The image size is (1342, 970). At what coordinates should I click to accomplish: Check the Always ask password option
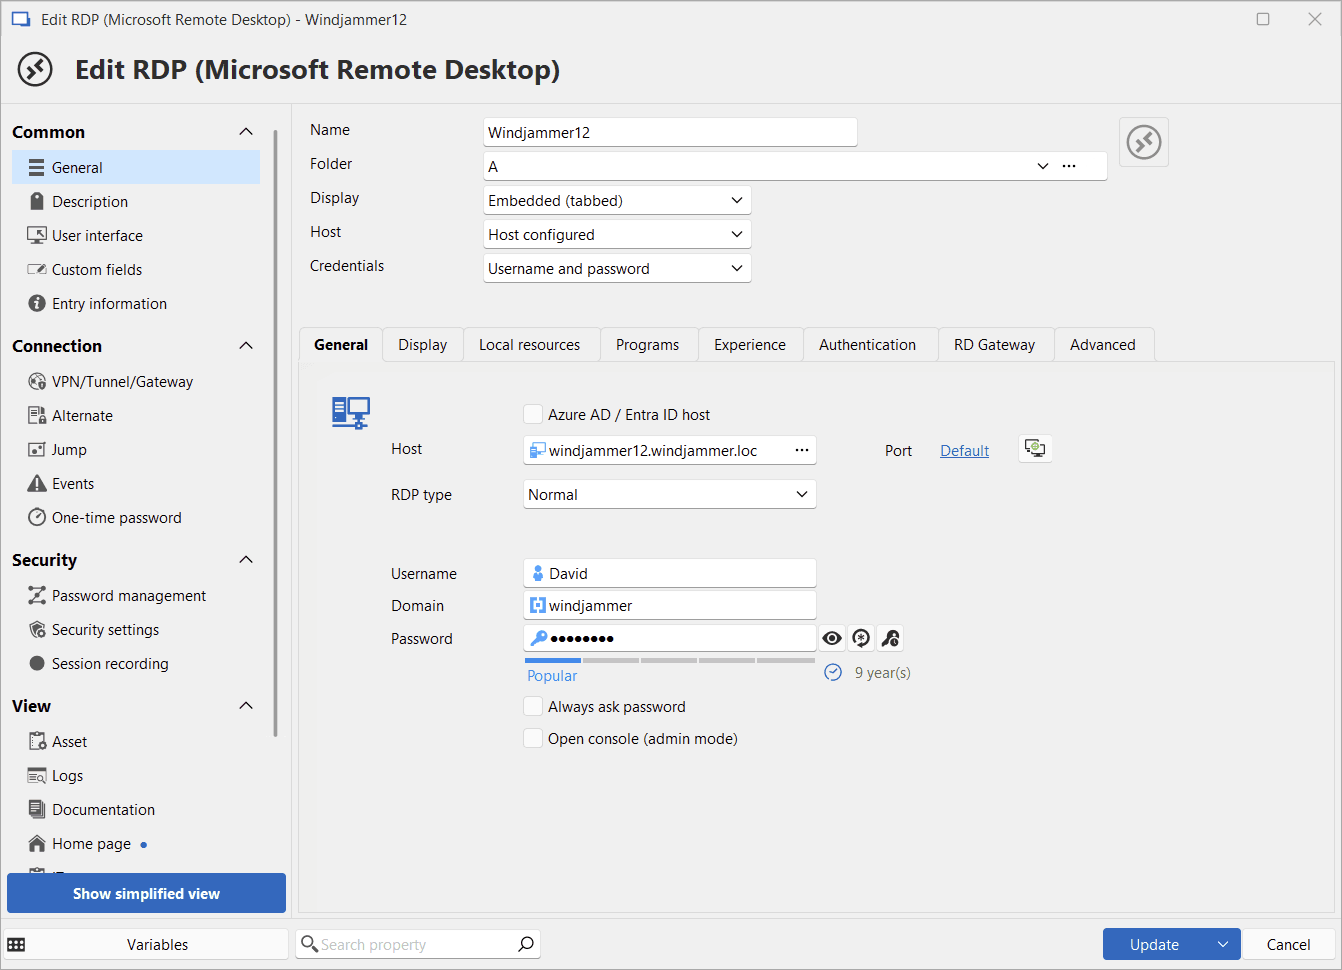coord(533,707)
